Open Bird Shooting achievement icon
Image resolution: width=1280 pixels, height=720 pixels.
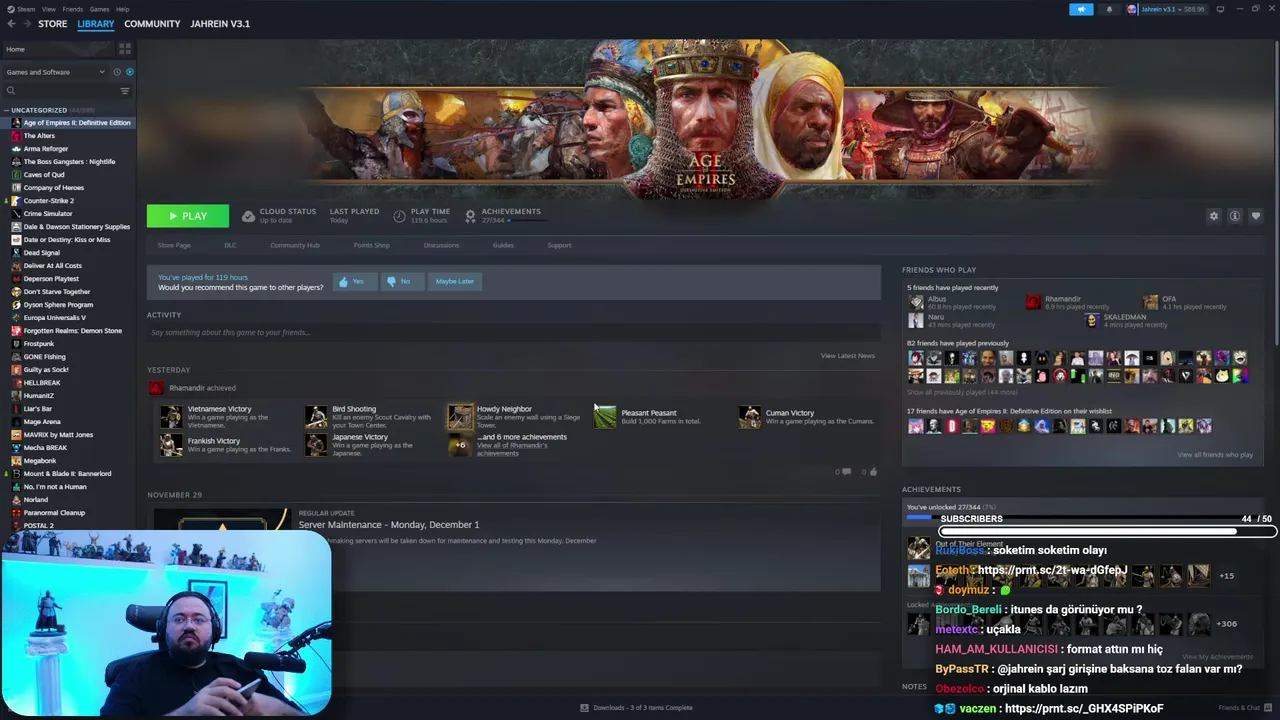(316, 417)
